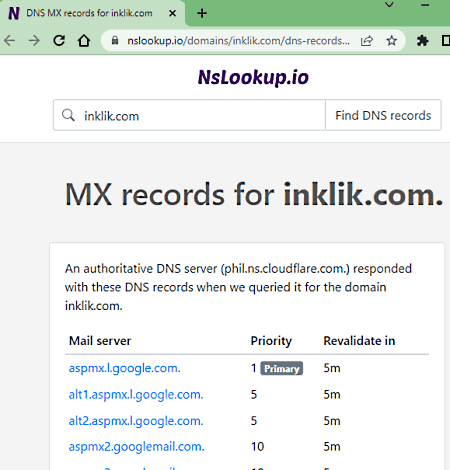The image size is (450, 470).
Task: Click the Revalidate in column header
Action: point(359,341)
